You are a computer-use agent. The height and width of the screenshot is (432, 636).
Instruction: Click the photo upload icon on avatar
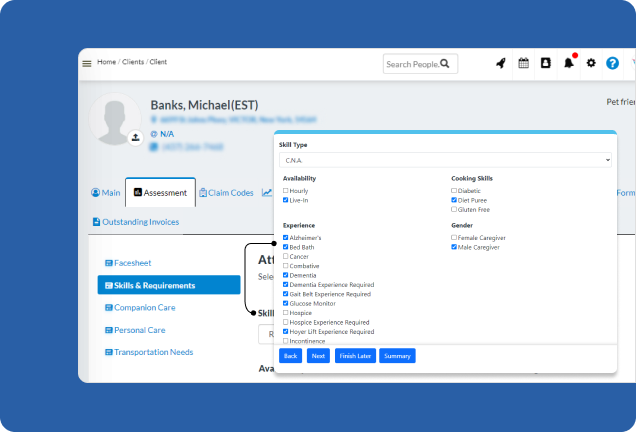tap(135, 138)
